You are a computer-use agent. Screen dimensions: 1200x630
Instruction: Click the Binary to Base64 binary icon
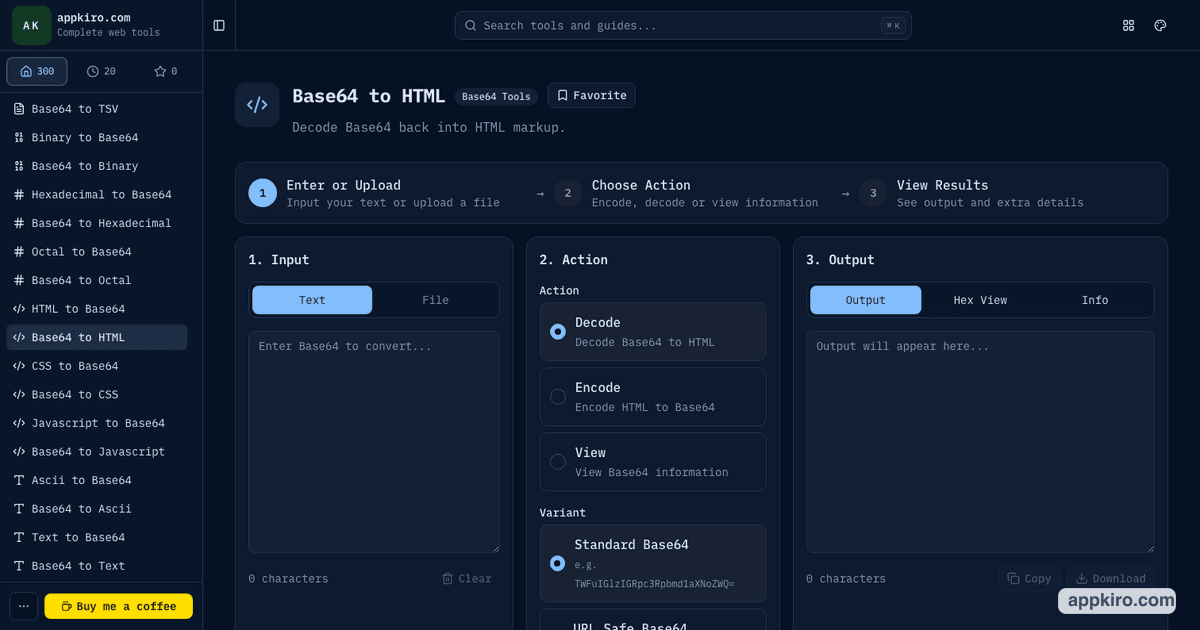(x=19, y=137)
